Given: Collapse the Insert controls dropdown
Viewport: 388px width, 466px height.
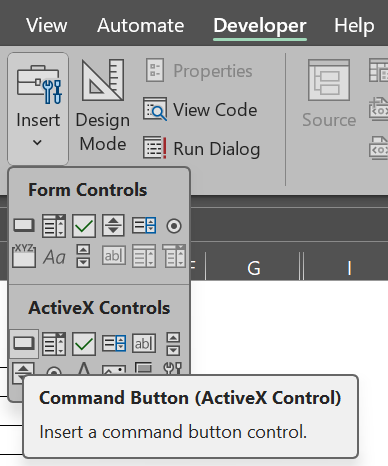Looking at the screenshot, I should (x=38, y=108).
